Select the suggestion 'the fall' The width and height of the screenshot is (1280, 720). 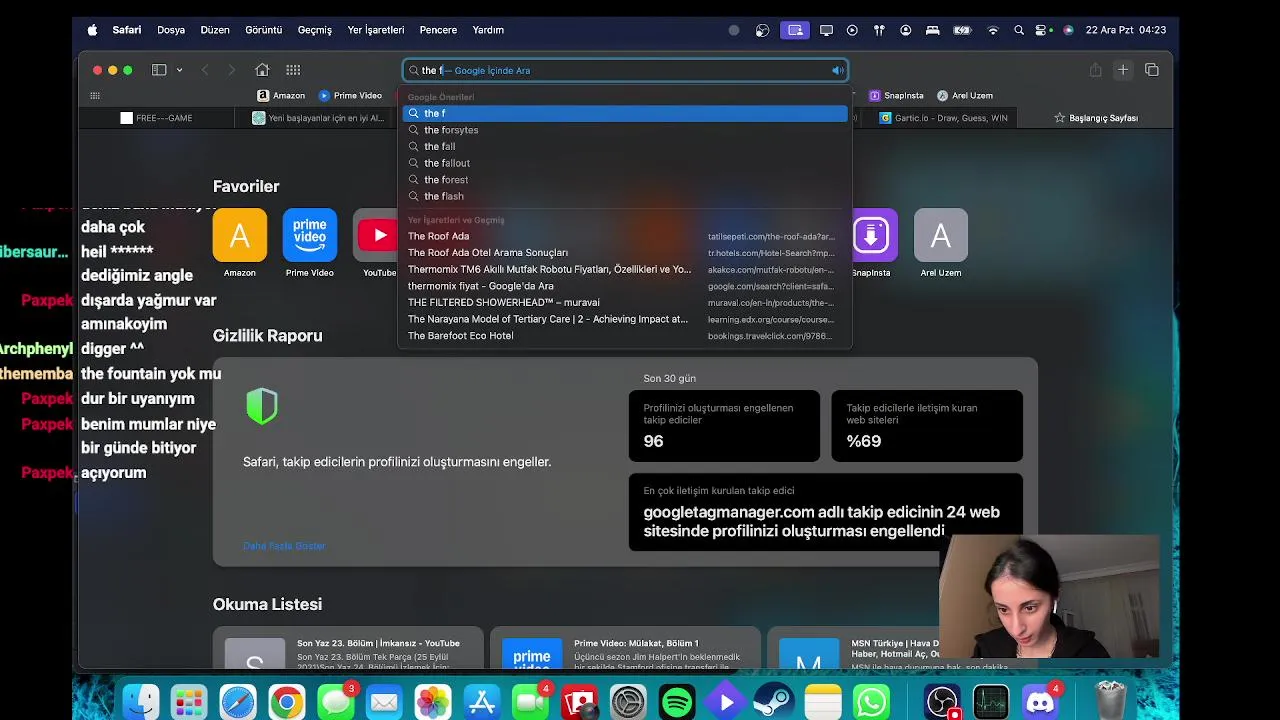625,146
